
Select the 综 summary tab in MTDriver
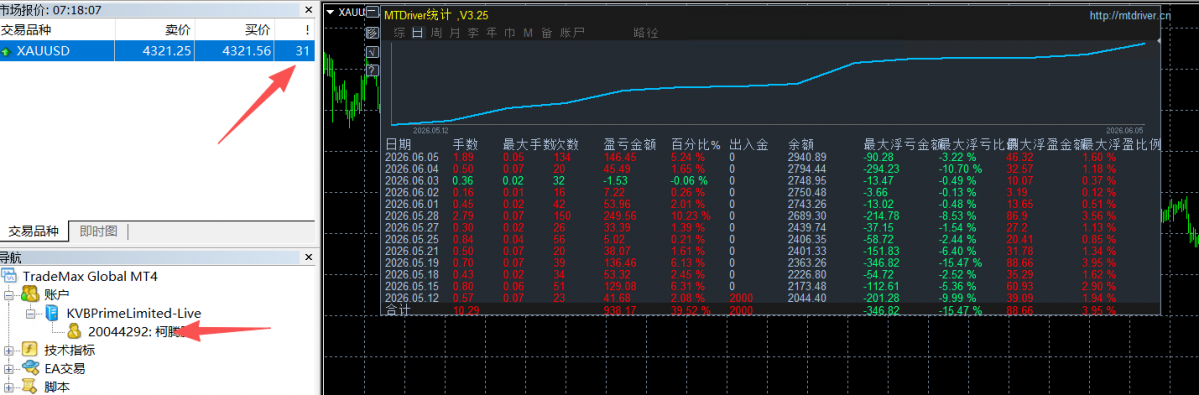399,33
